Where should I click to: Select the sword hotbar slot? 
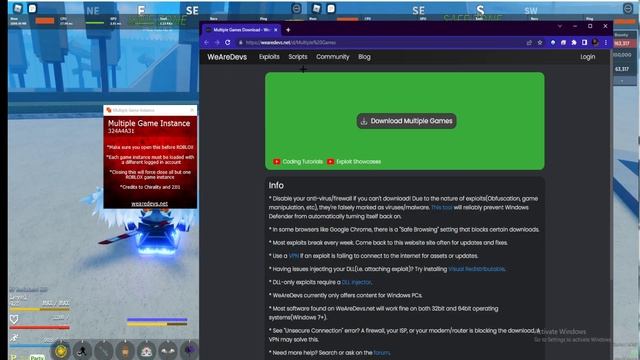coord(104,351)
